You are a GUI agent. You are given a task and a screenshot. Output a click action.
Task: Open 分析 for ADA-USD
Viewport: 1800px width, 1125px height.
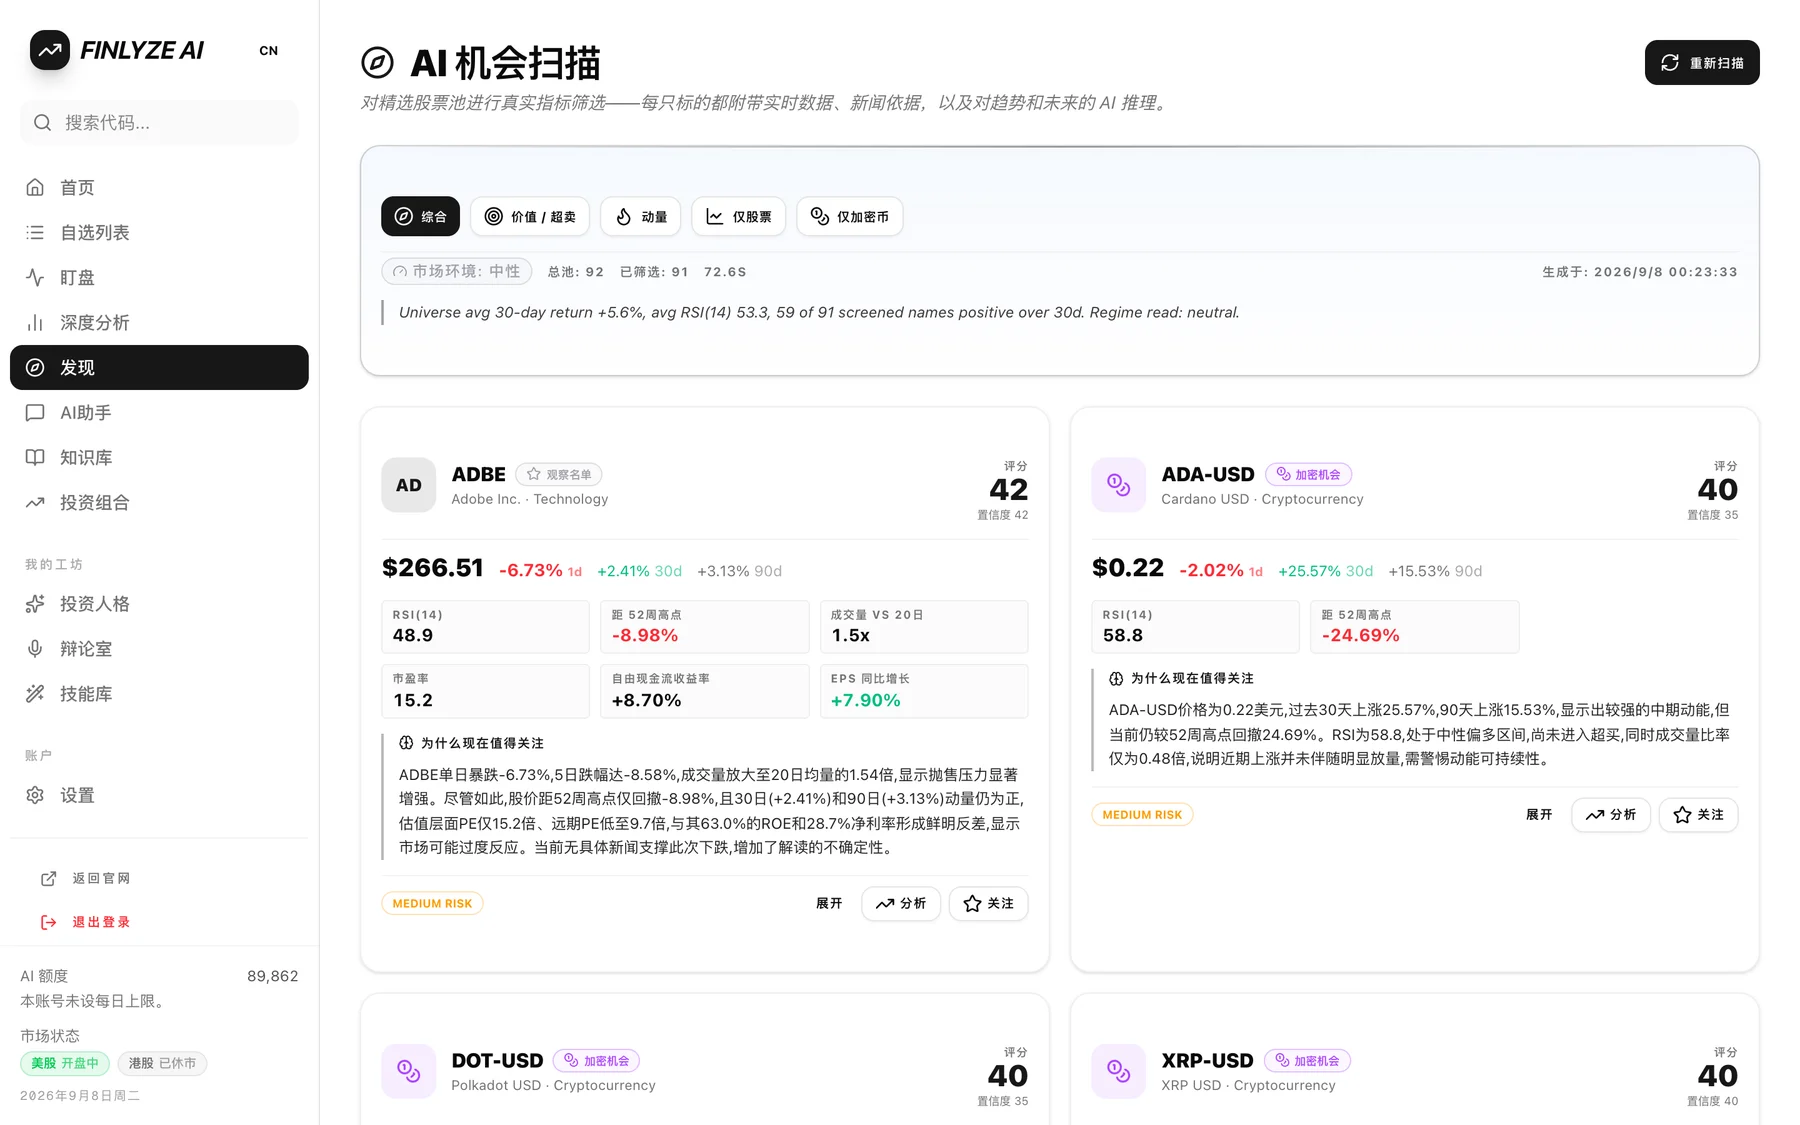[1611, 815]
